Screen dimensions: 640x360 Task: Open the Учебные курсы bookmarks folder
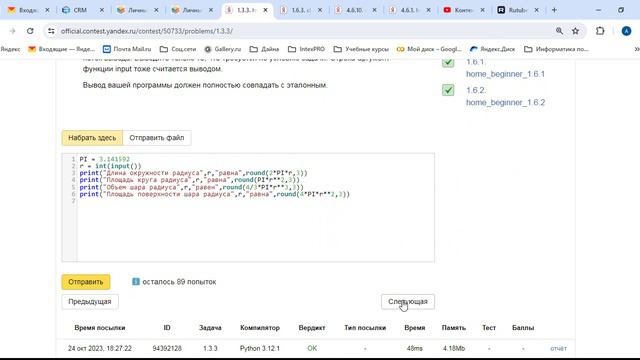361,49
